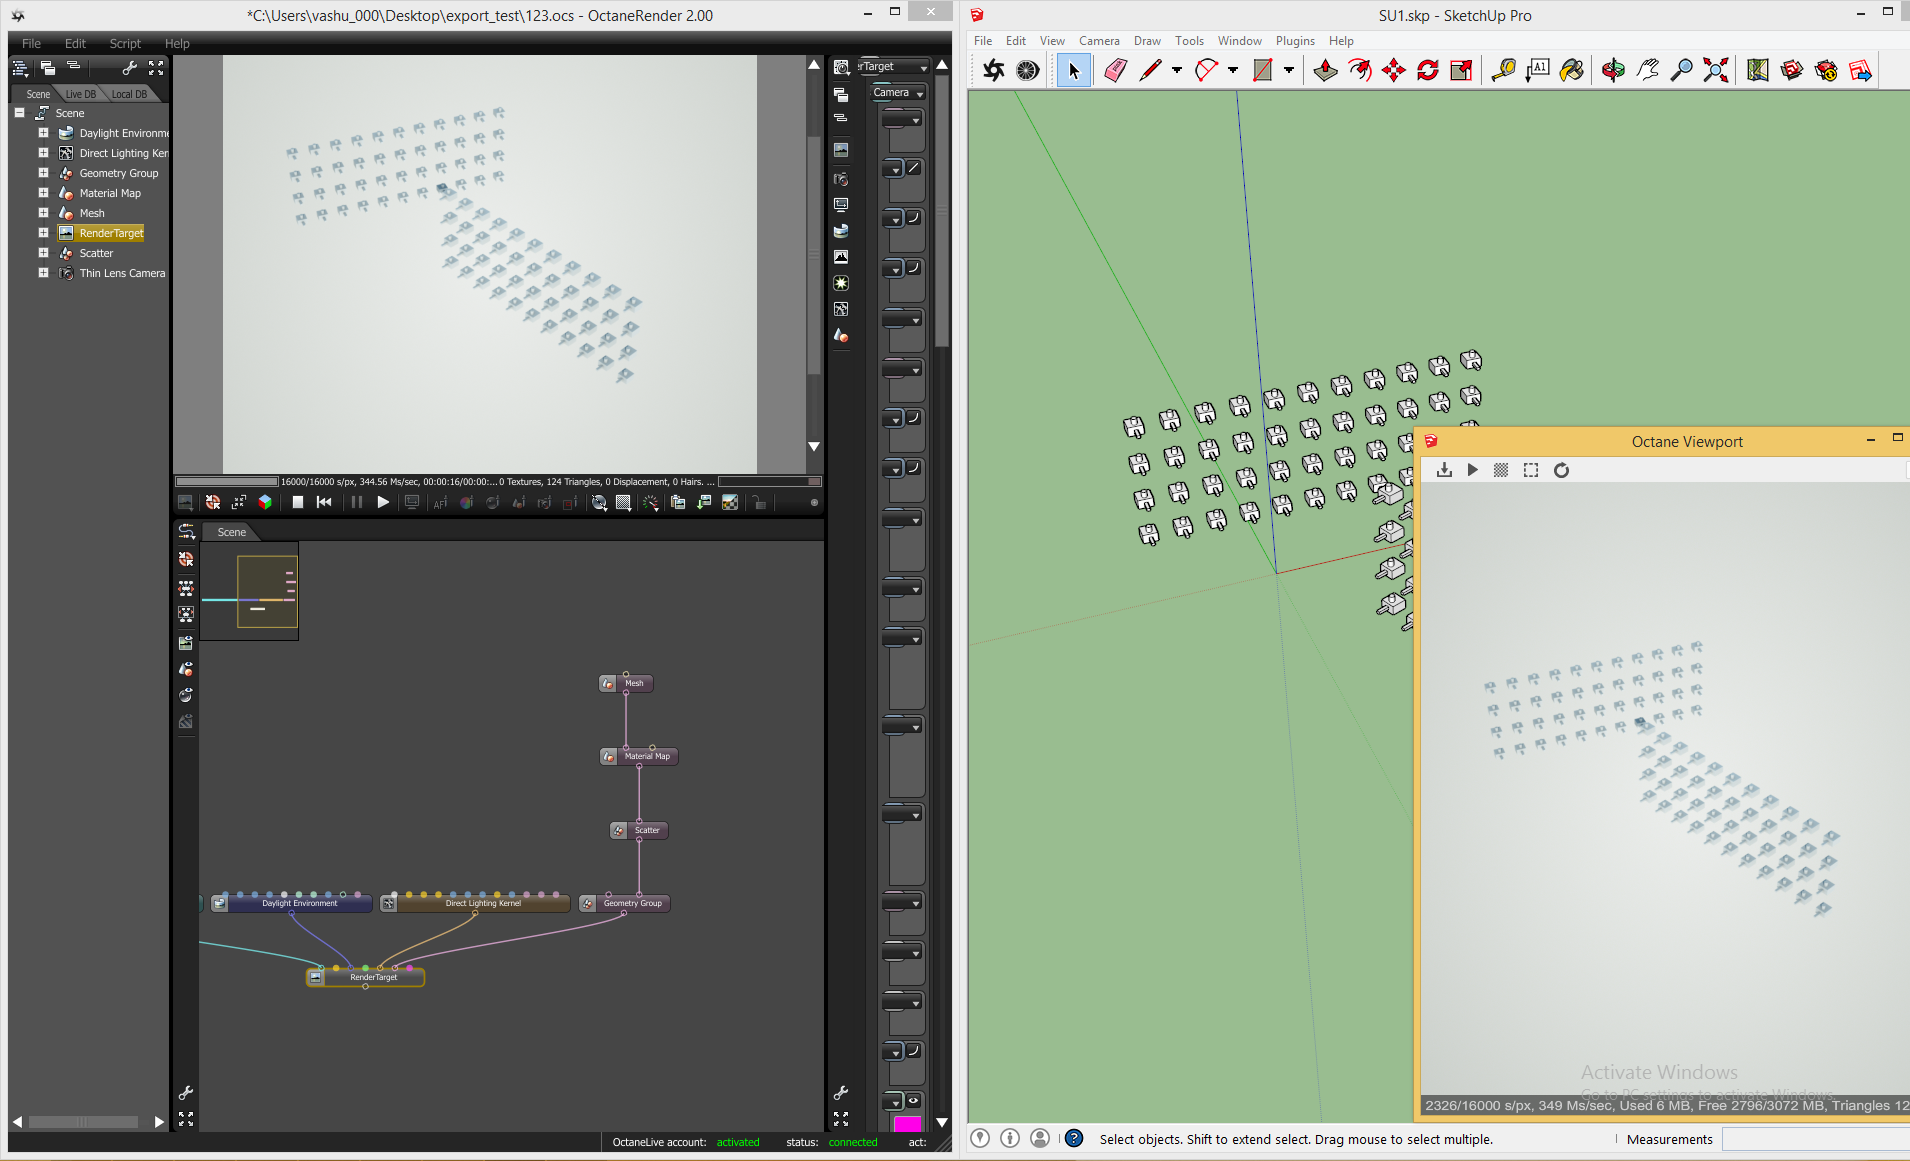The height and width of the screenshot is (1161, 1910).
Task: Click the SketchUp status help question icon
Action: (1074, 1138)
